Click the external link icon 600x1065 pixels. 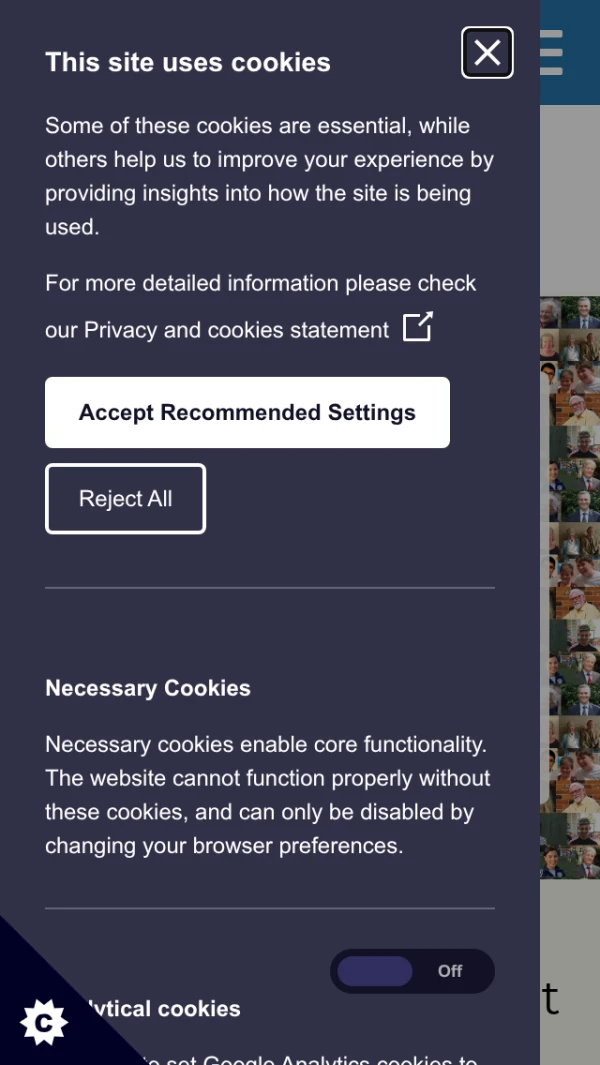(418, 327)
